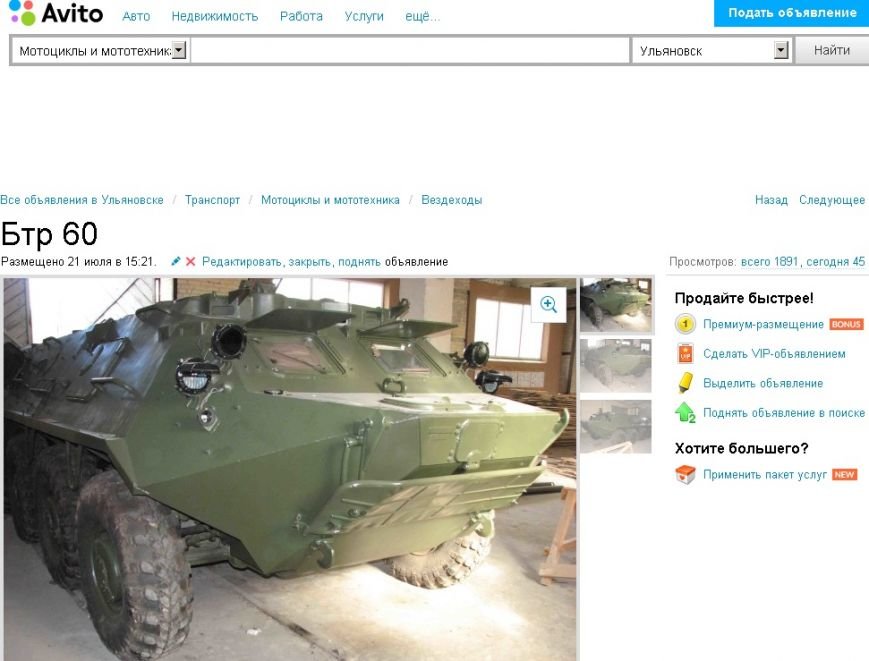Image resolution: width=869 pixels, height=661 pixels.
Task: Open the Авто section
Action: tap(135, 16)
